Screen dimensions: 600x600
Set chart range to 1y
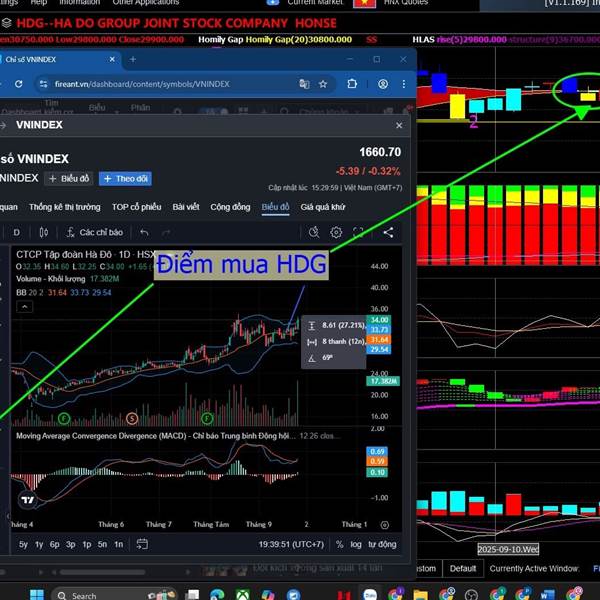pyautogui.click(x=39, y=544)
